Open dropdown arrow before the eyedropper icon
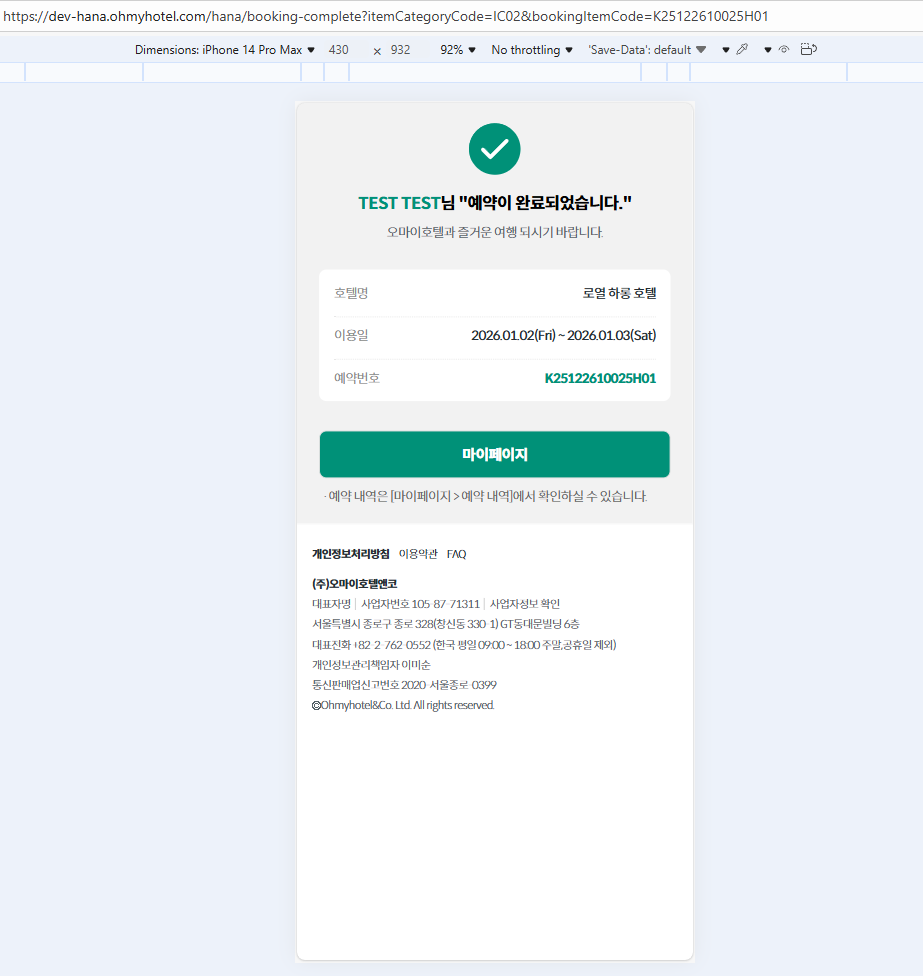 click(726, 50)
